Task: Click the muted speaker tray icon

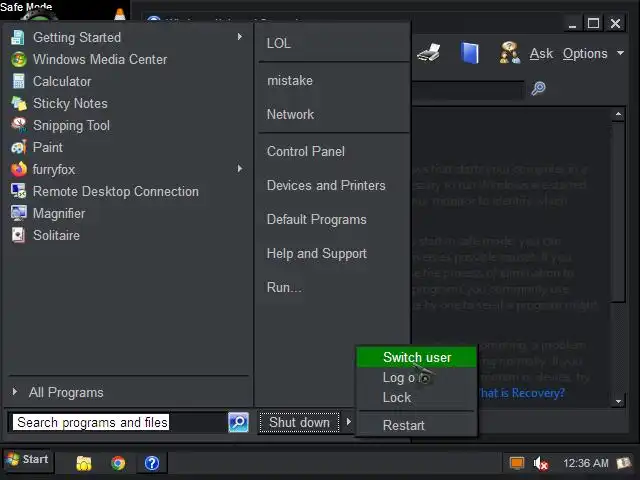Action: pyautogui.click(x=541, y=463)
